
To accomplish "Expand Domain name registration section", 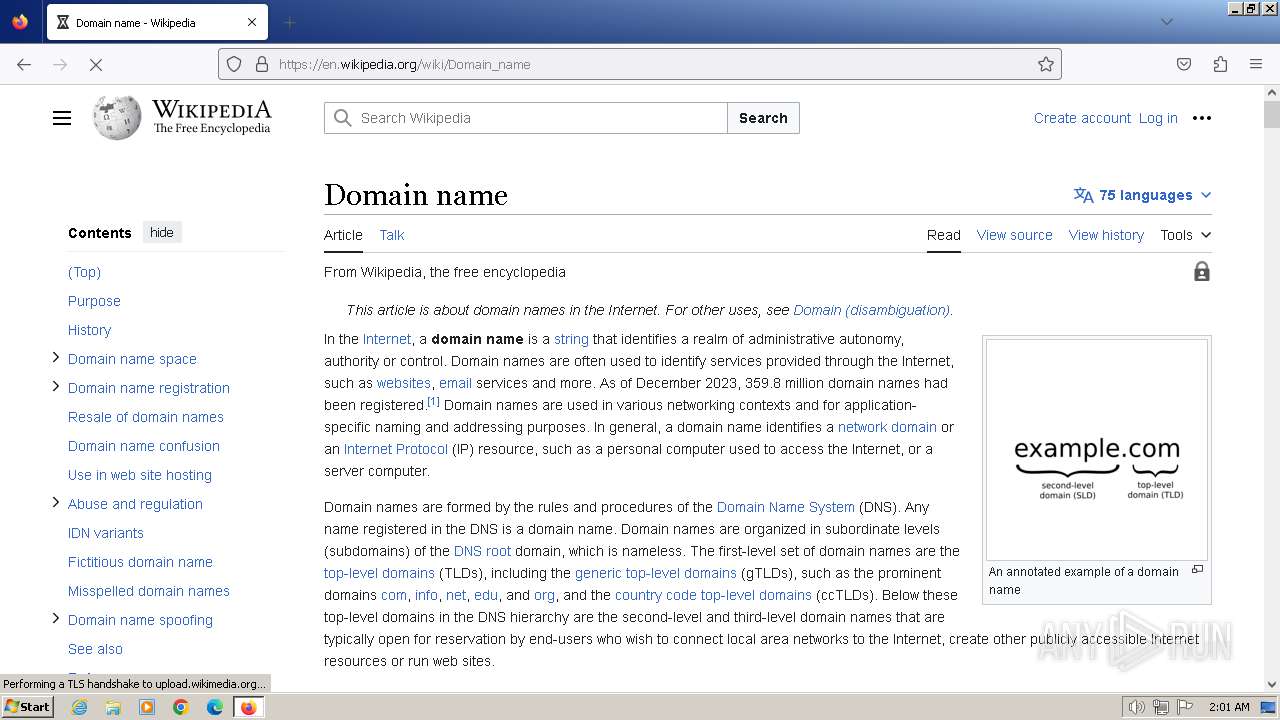I will 56,387.
